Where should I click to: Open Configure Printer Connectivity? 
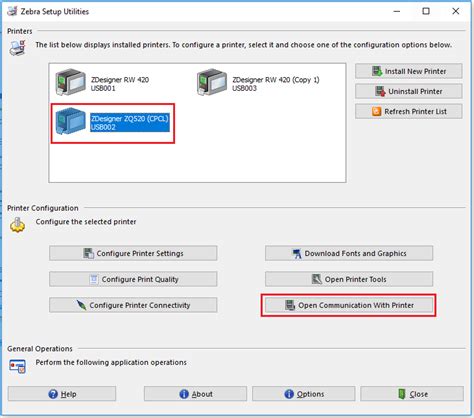coord(133,305)
